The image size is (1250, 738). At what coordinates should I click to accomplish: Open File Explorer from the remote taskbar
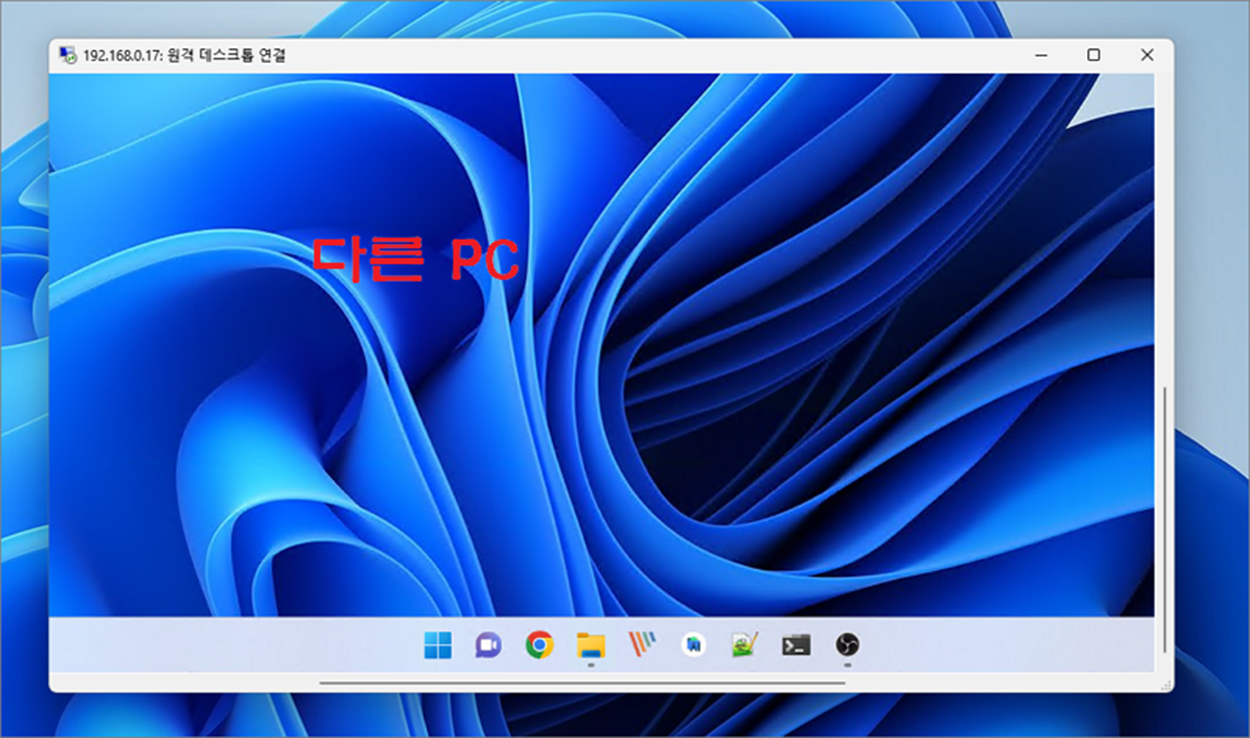click(591, 645)
